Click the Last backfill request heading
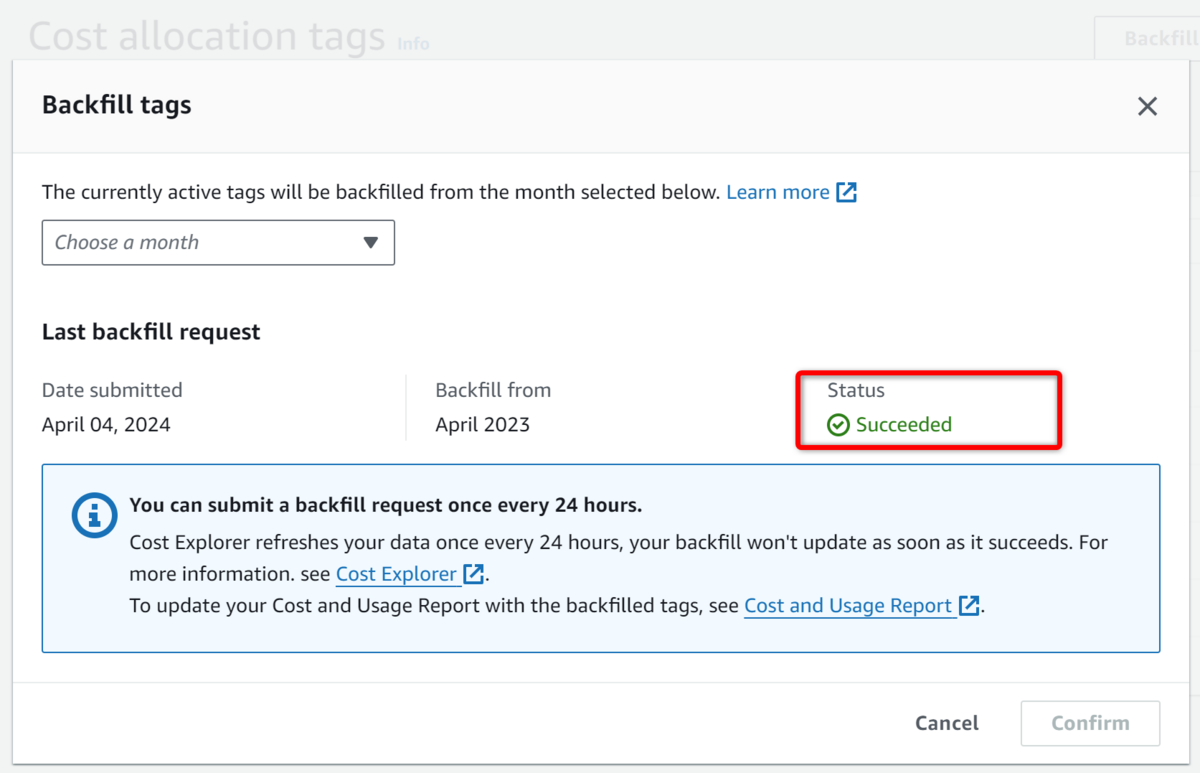 pos(151,332)
